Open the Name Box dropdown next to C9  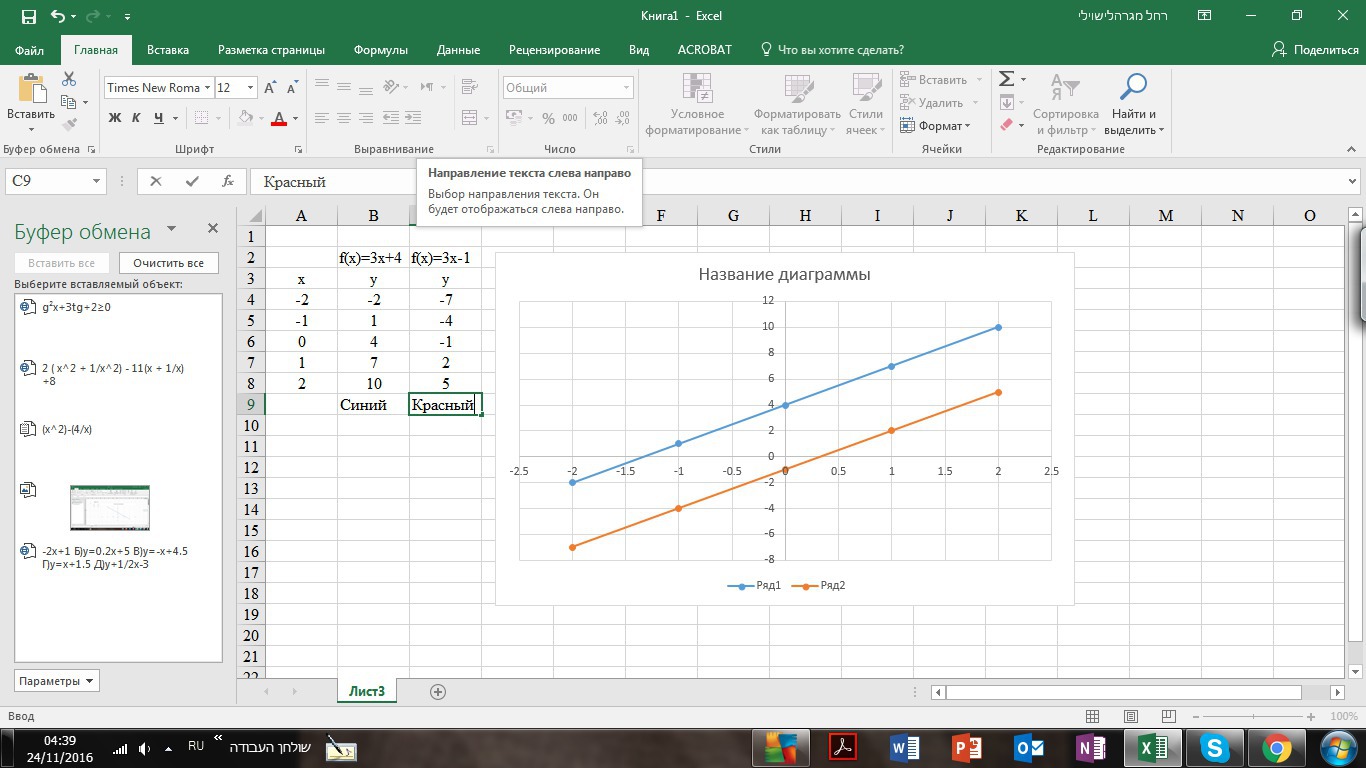coord(97,181)
